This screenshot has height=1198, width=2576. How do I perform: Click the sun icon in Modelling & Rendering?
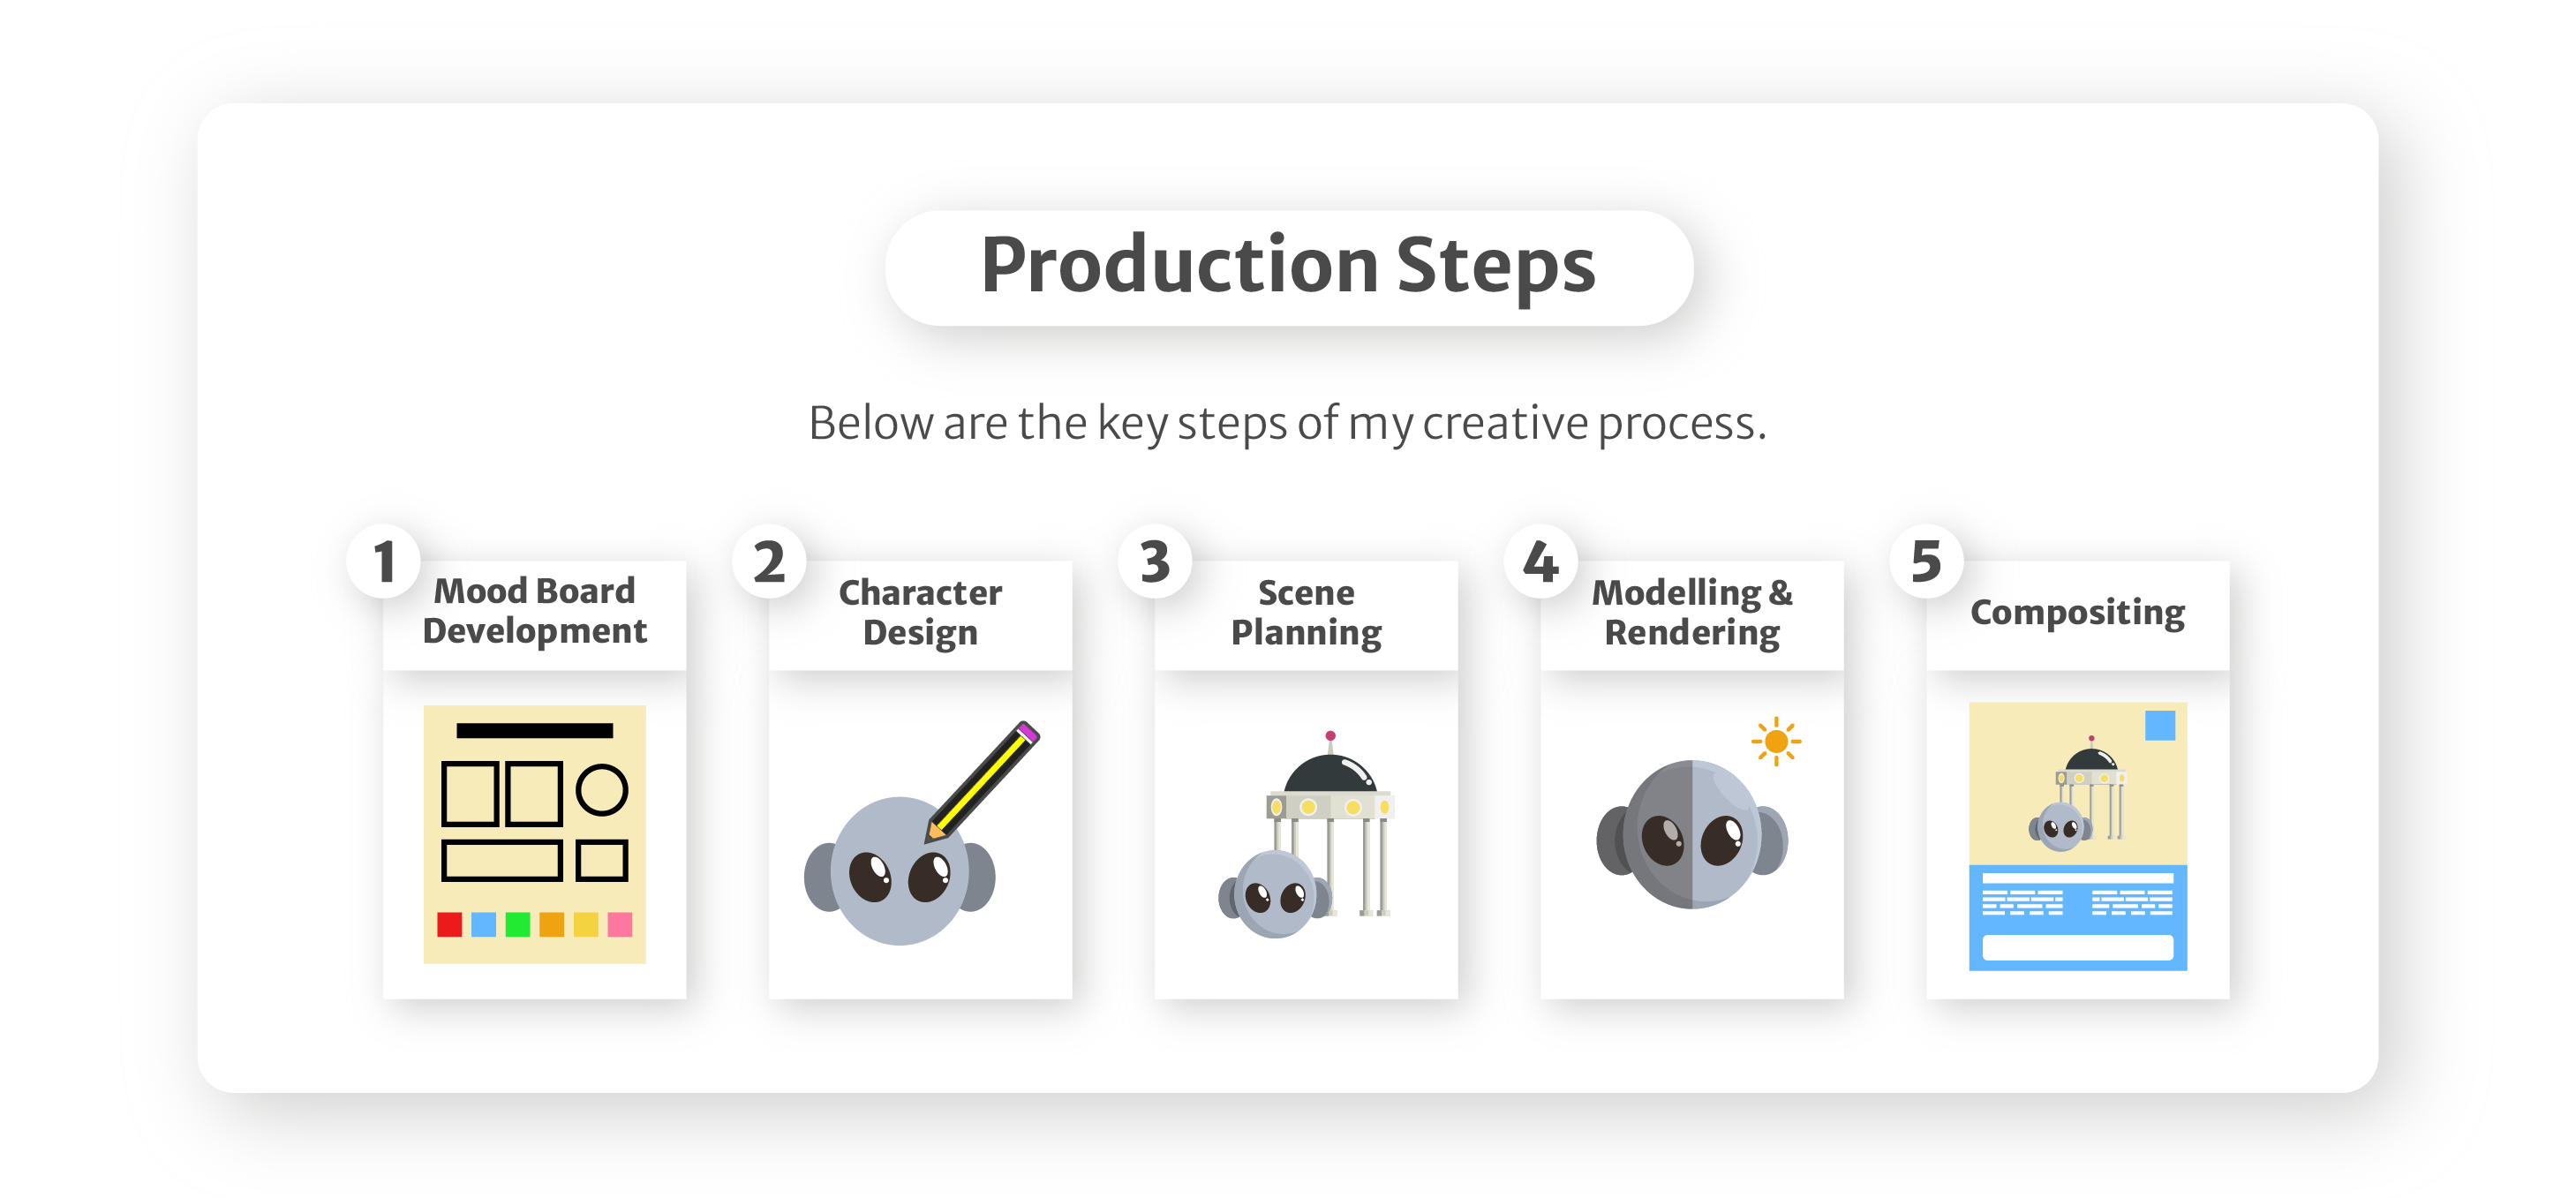[x=1775, y=741]
